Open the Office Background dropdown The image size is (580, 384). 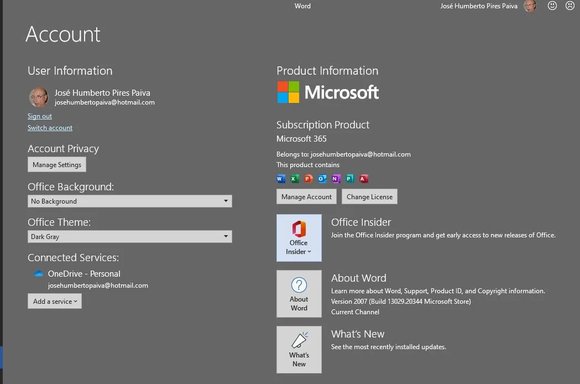[x=130, y=201]
